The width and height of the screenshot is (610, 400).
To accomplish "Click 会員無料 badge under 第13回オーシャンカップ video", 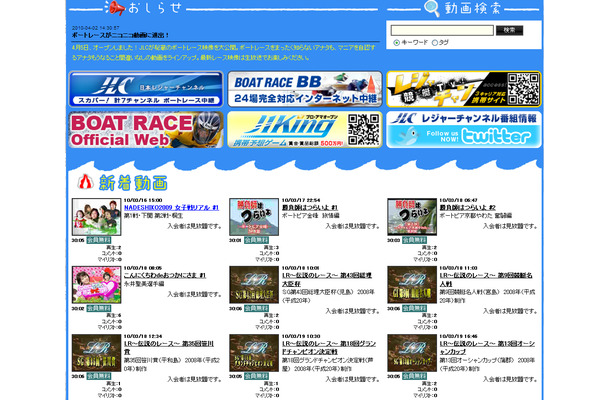I will [414, 376].
